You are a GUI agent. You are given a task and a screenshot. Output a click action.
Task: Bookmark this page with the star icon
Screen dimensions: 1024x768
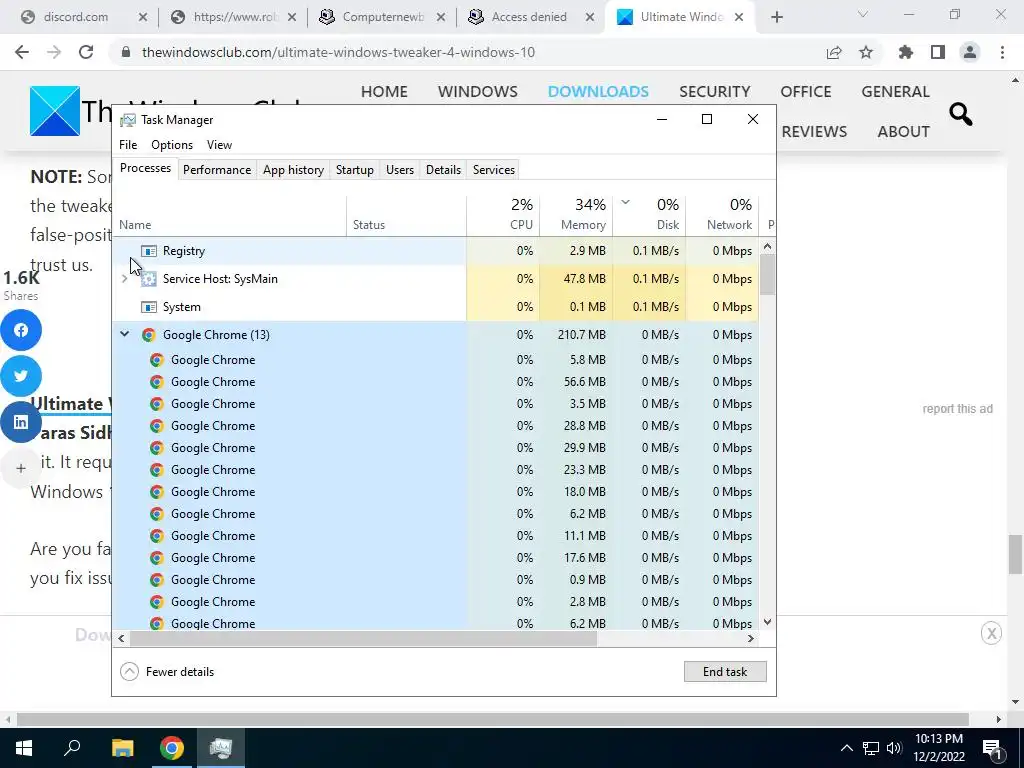click(866, 52)
